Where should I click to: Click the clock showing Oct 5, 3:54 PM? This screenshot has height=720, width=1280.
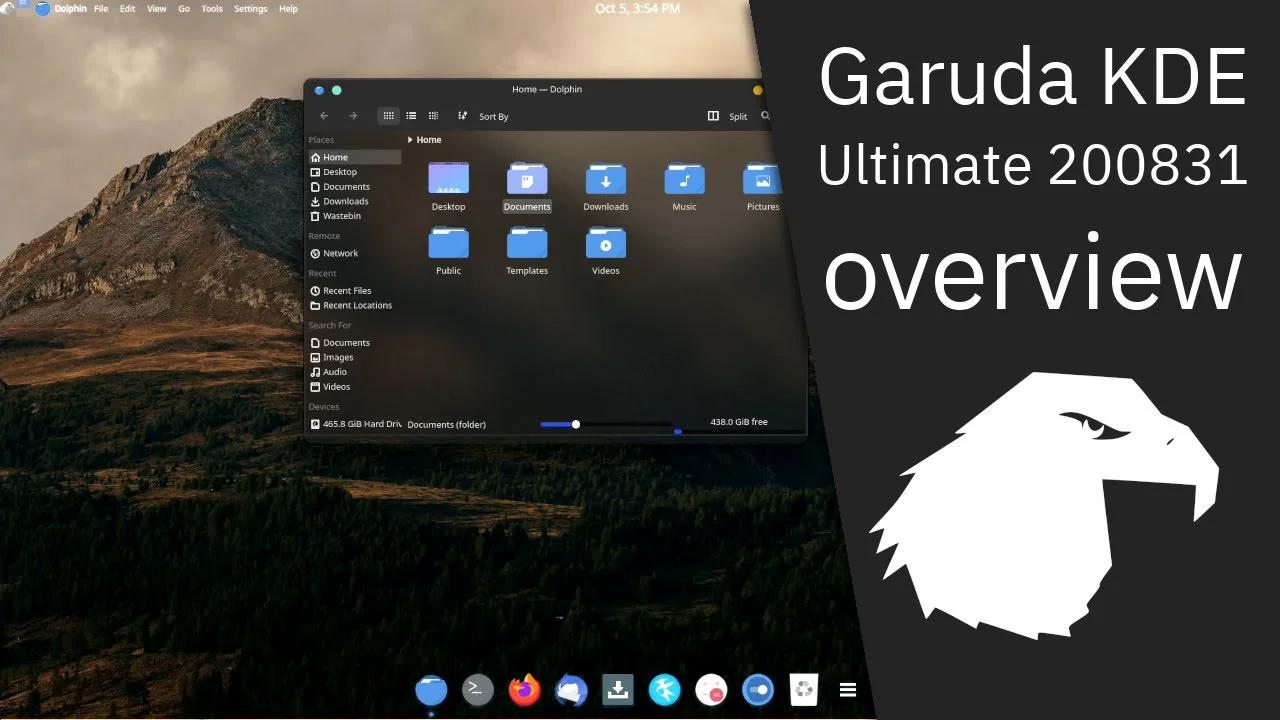[x=637, y=8]
